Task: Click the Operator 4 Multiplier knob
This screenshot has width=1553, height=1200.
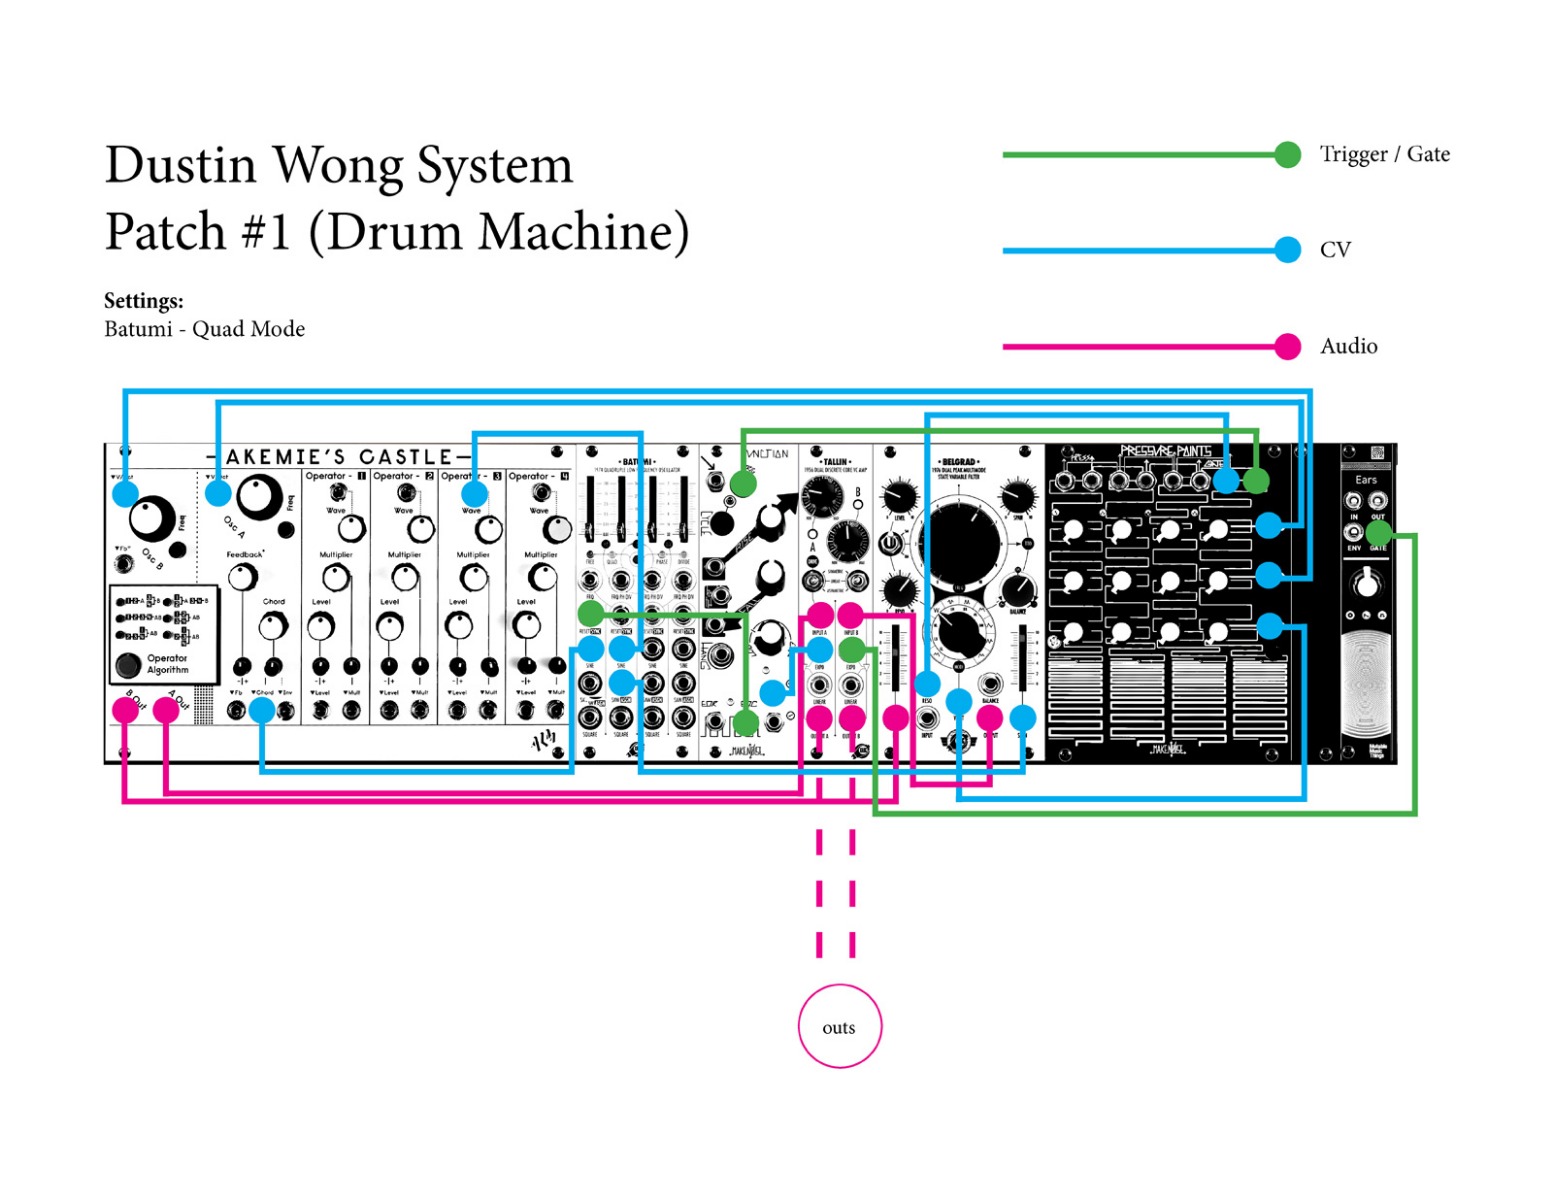Action: coord(542,577)
